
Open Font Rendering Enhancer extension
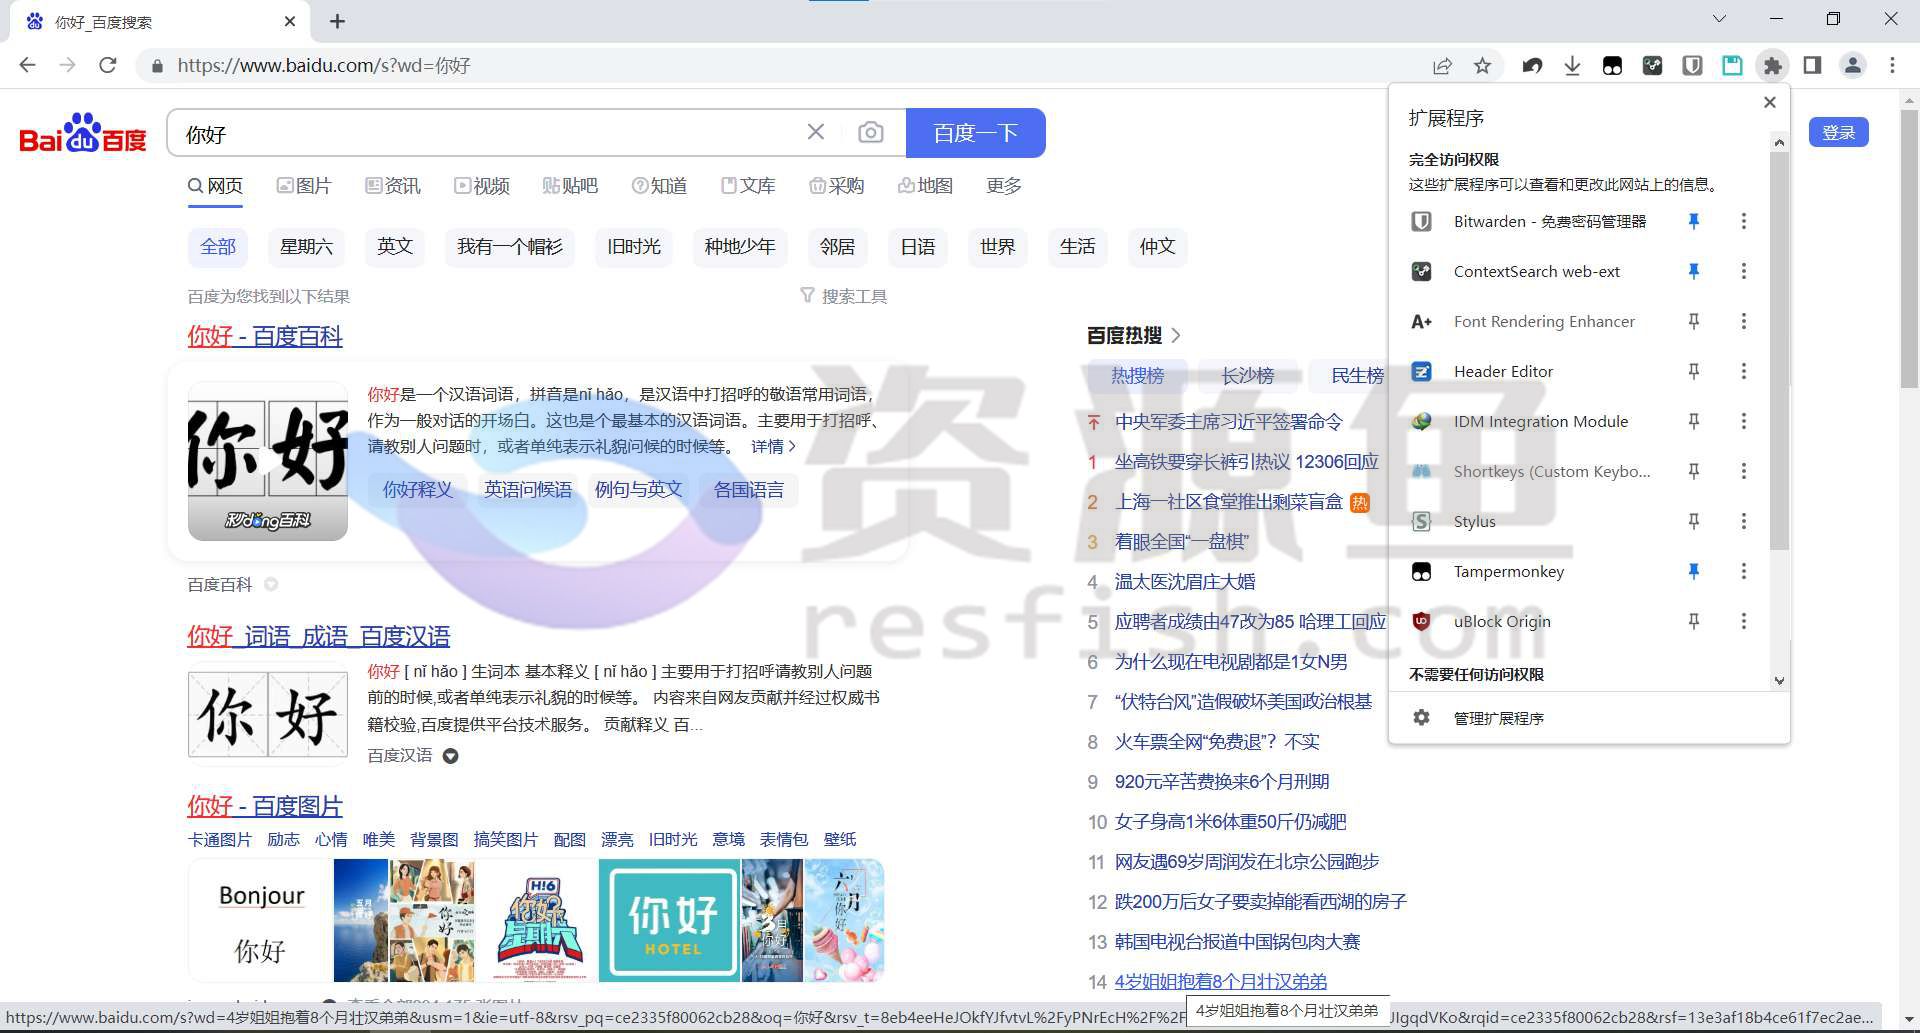coord(1544,321)
